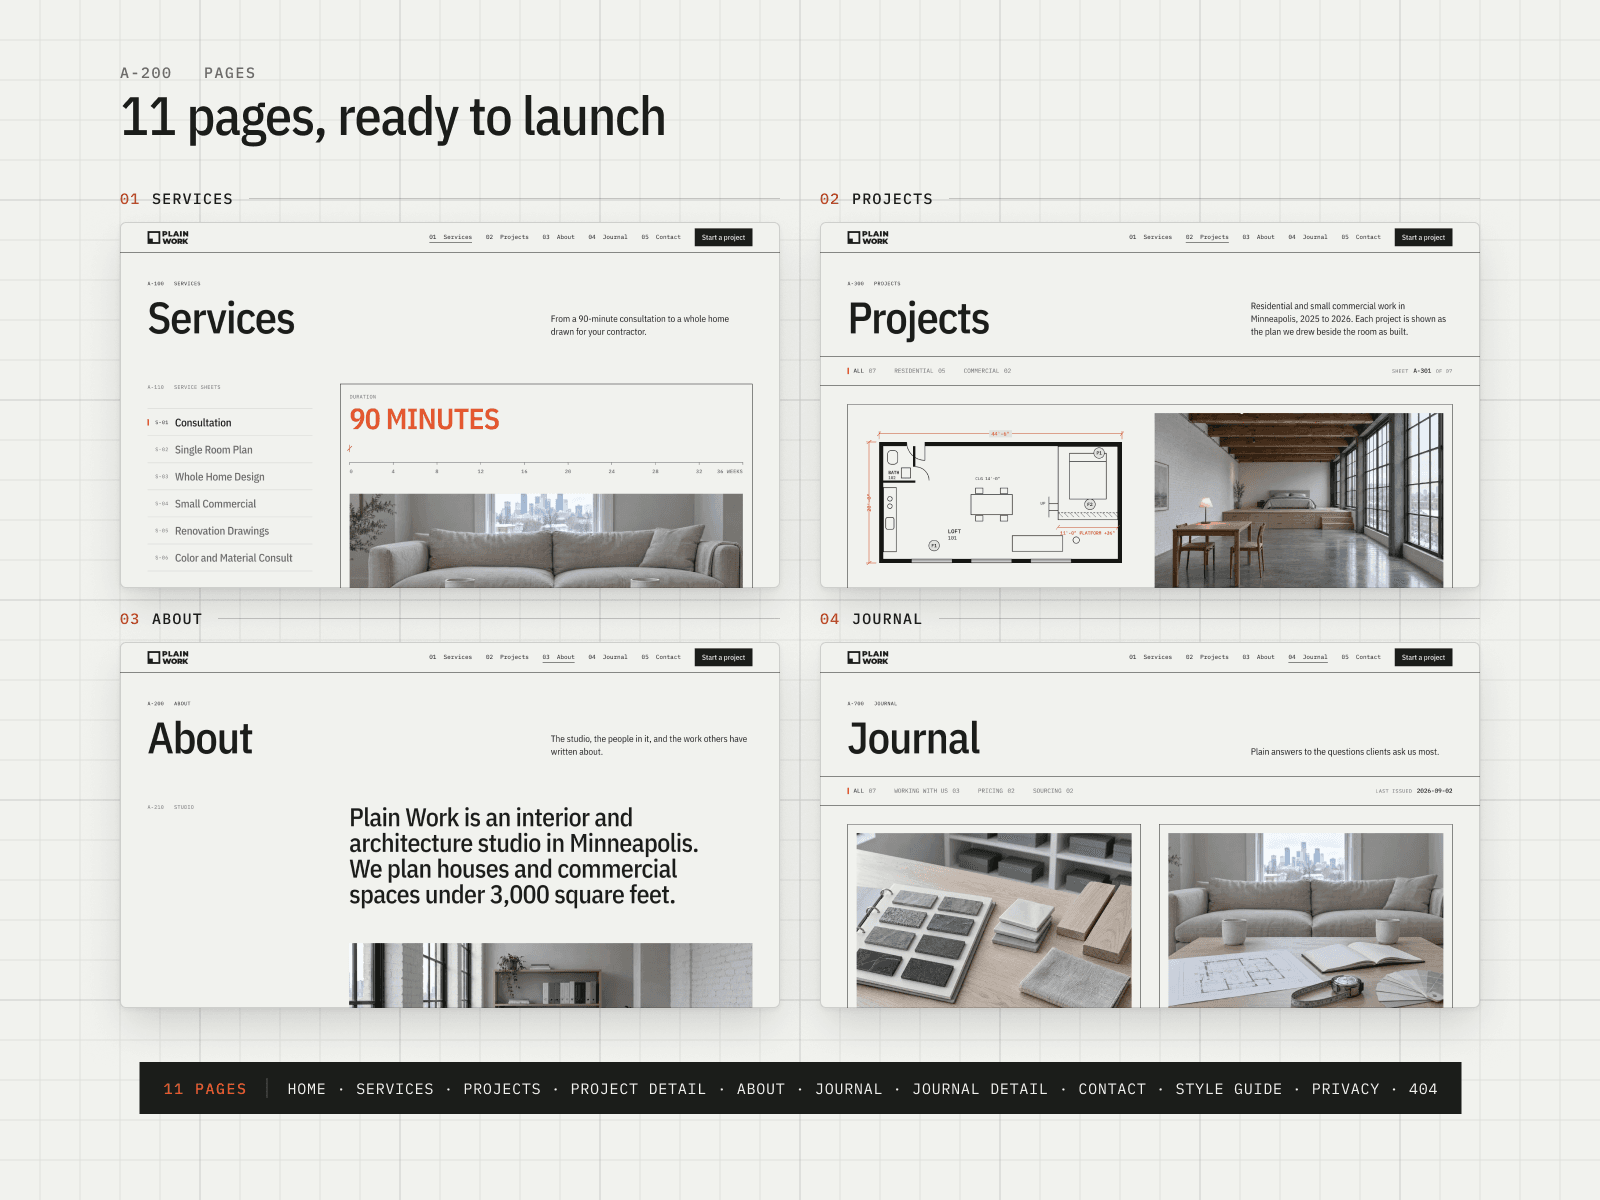Select Color and Material Consult sheet
The image size is (1600, 1200).
[230, 558]
